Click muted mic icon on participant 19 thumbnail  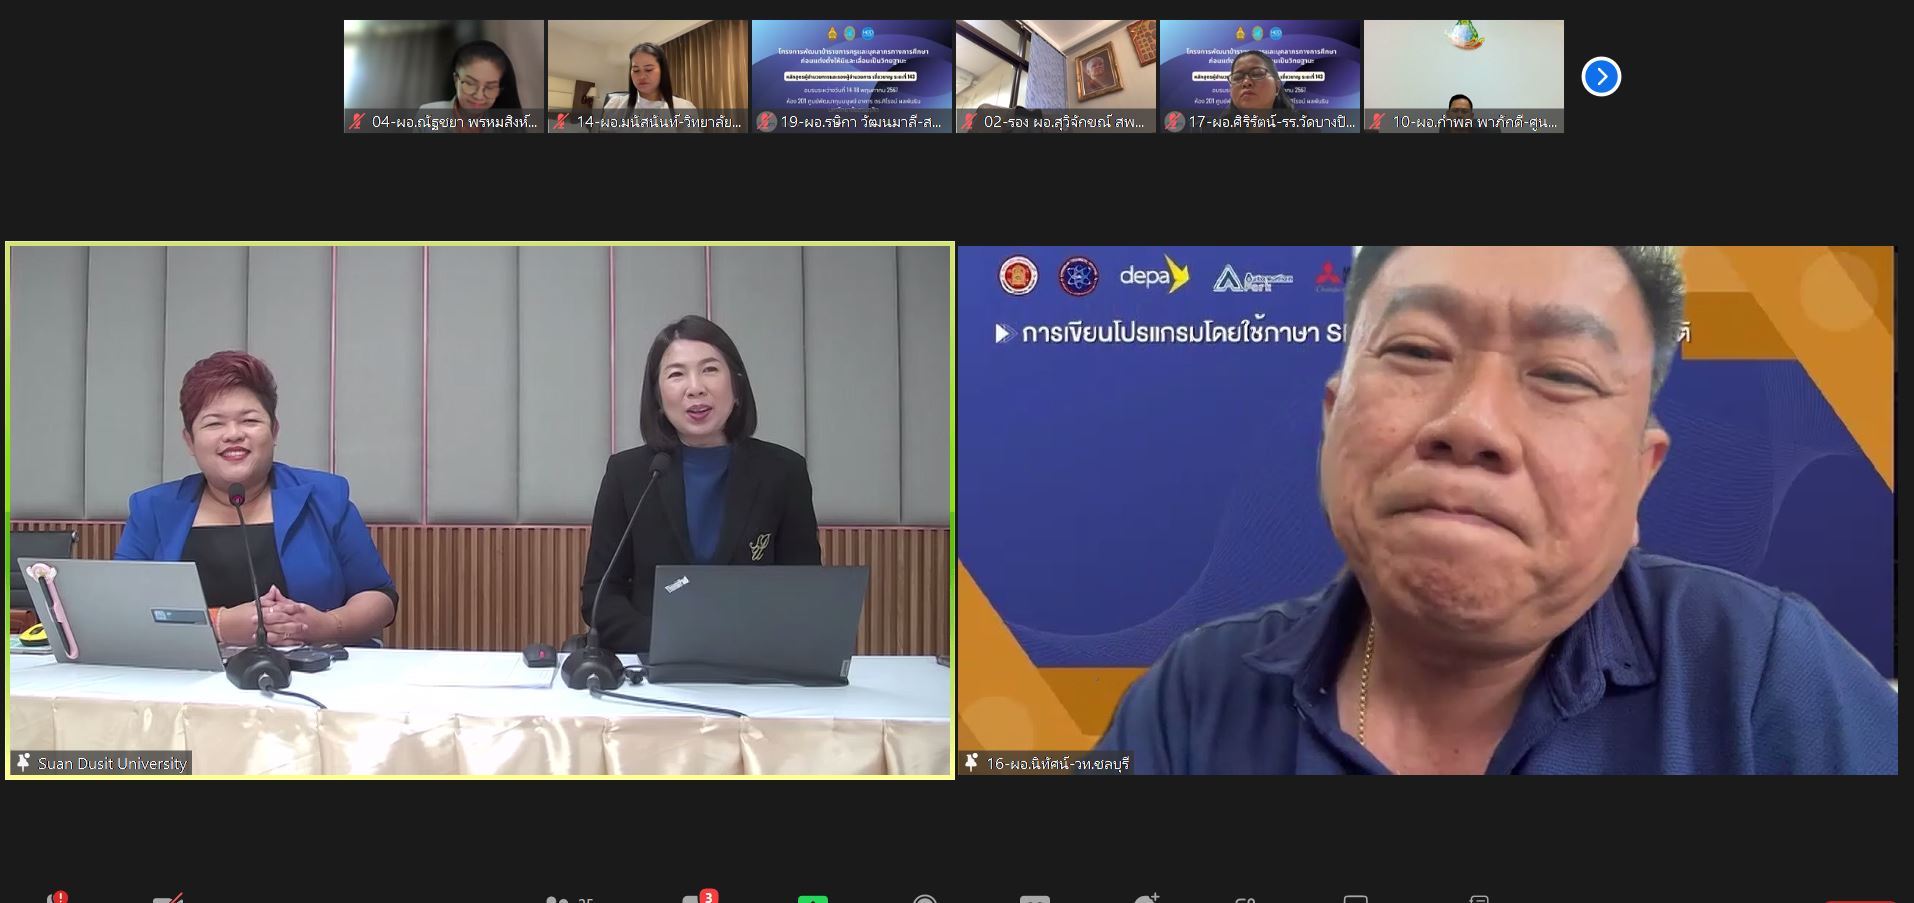[766, 122]
